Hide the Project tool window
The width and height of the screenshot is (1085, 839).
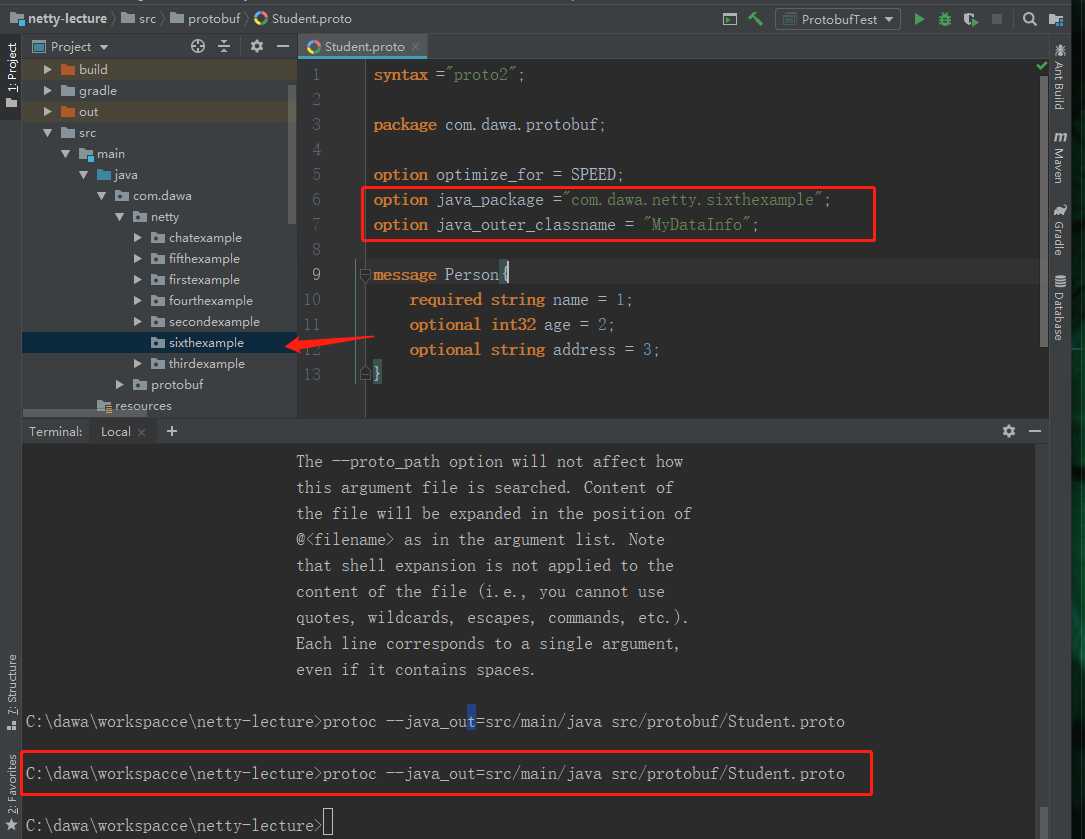pyautogui.click(x=282, y=46)
